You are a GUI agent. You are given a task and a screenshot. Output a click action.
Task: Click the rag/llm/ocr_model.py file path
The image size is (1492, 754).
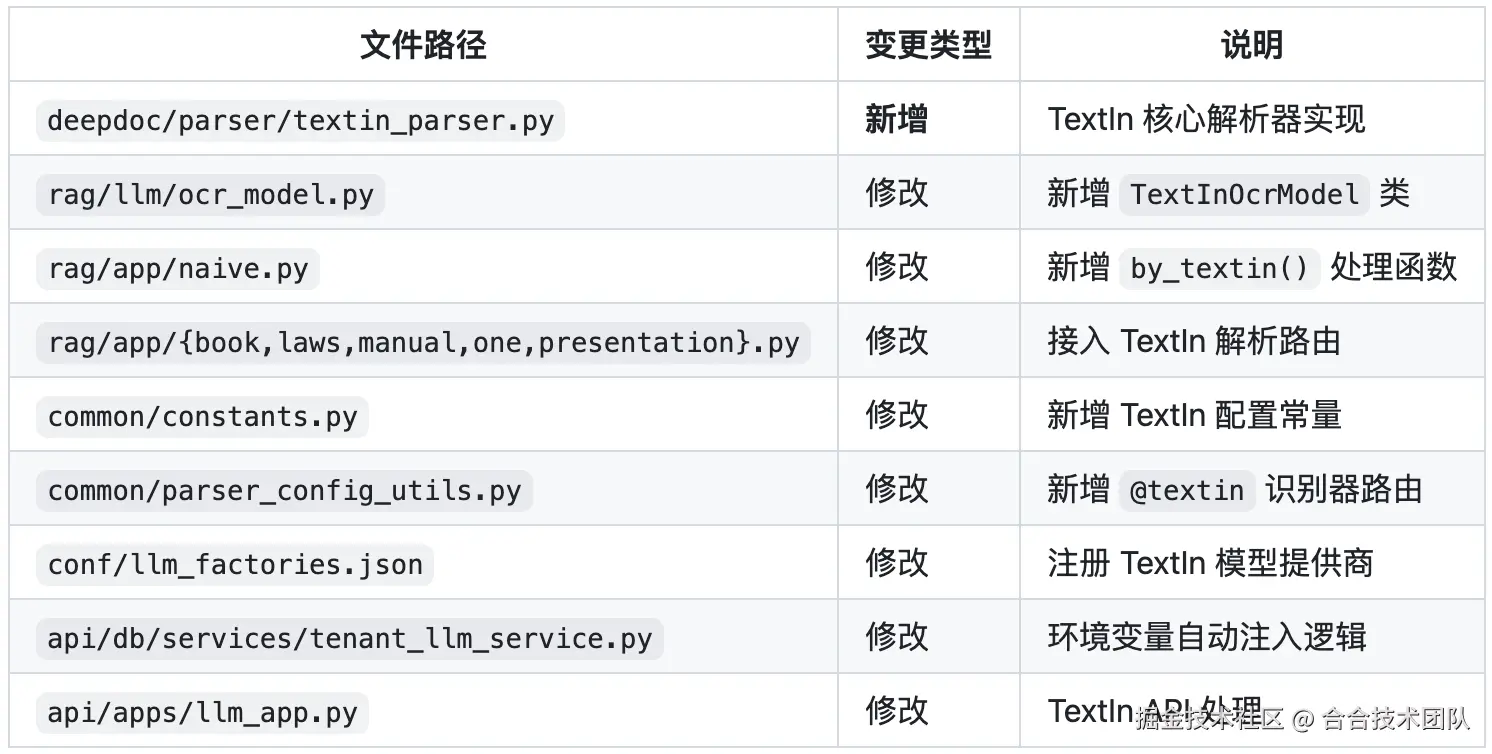tap(210, 194)
